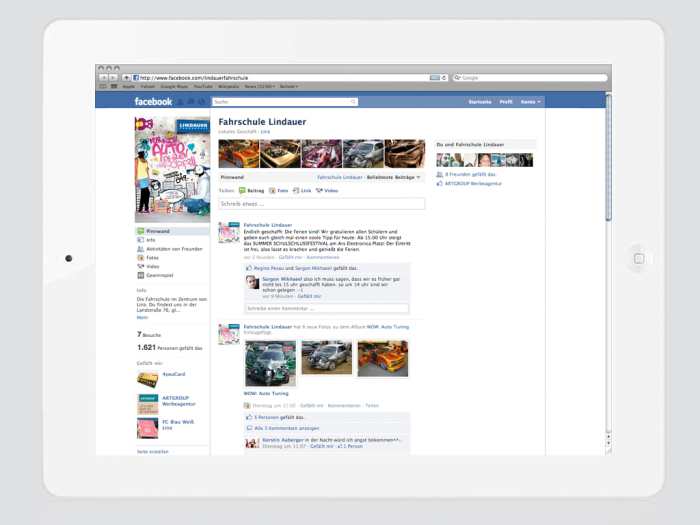Open the News bookmarks folder dropdown
Image resolution: width=700 pixels, height=525 pixels.
coord(259,87)
